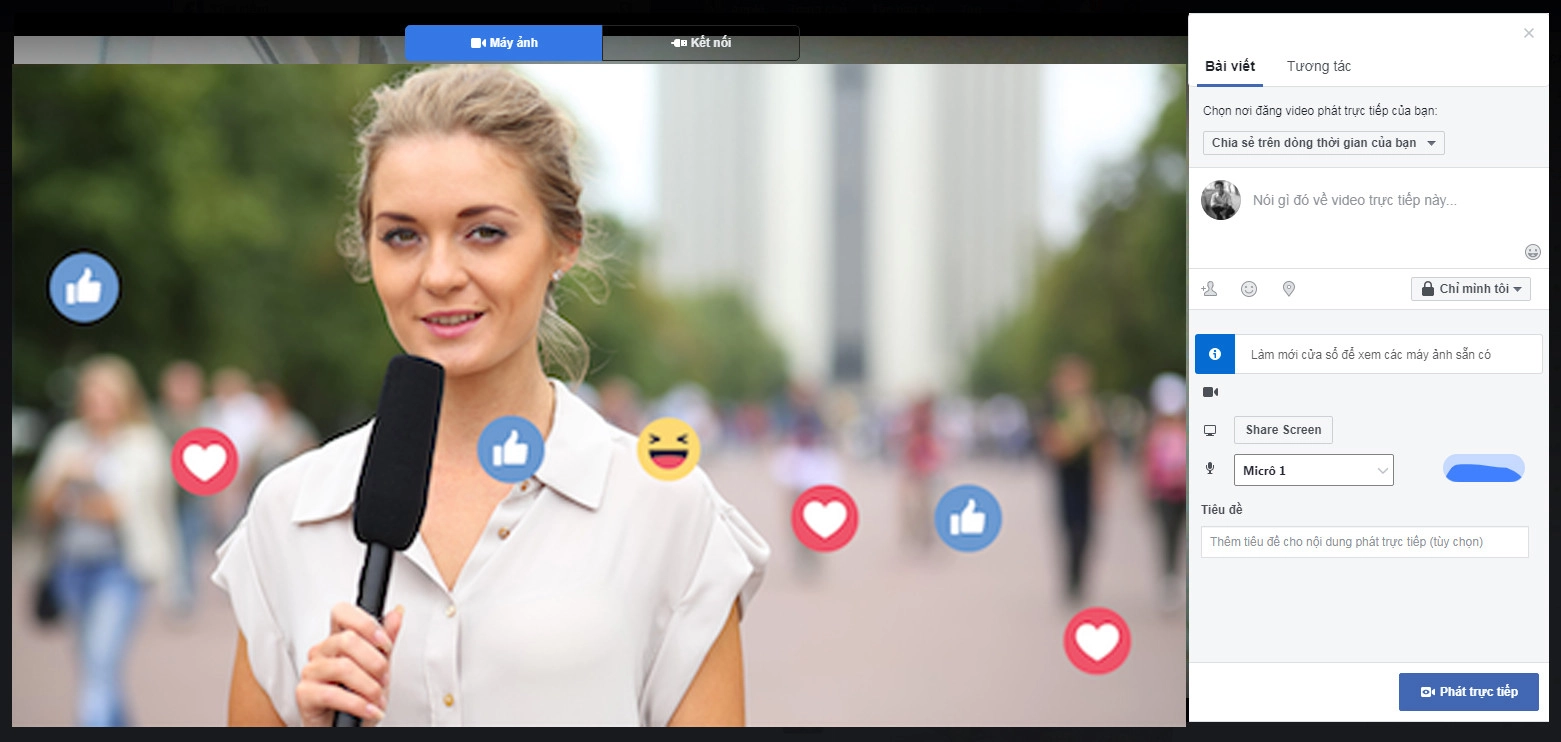Click the location pin check-in icon
Image resolution: width=1561 pixels, height=742 pixels.
click(x=1289, y=289)
